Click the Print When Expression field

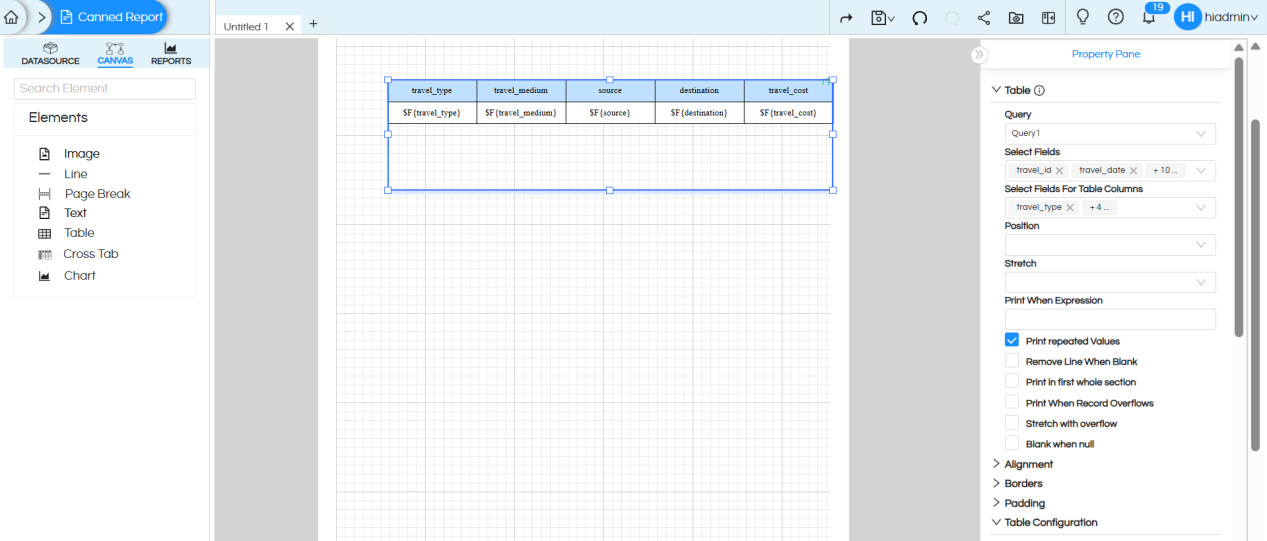1110,319
